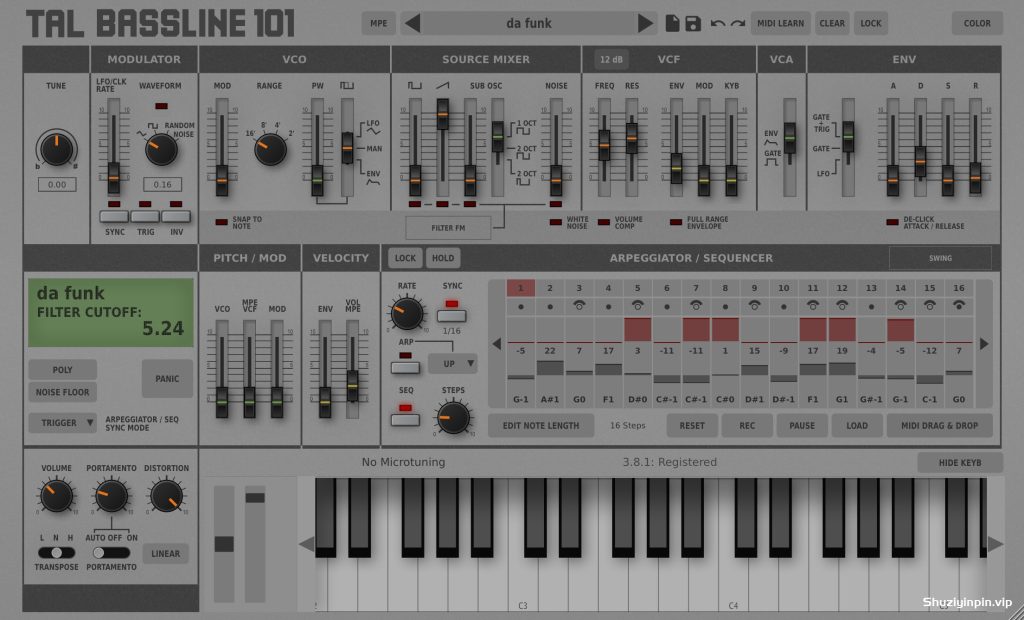Image resolution: width=1024 pixels, height=620 pixels.
Task: Click the 12 dB filter slope selector
Action: pyautogui.click(x=611, y=59)
